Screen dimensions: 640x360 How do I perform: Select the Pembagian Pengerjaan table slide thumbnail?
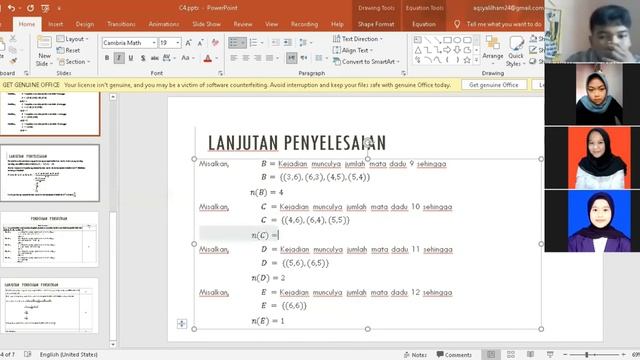click(x=50, y=239)
